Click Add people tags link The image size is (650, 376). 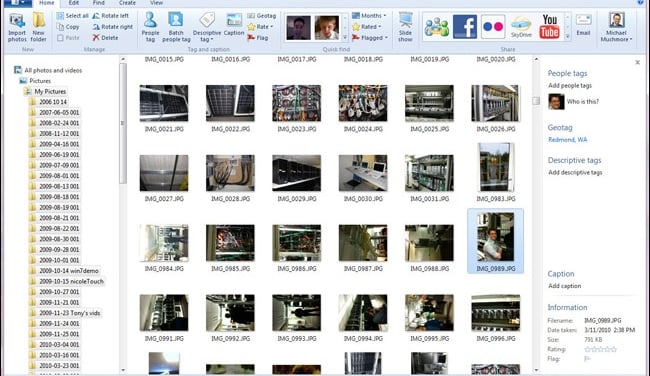pos(570,85)
